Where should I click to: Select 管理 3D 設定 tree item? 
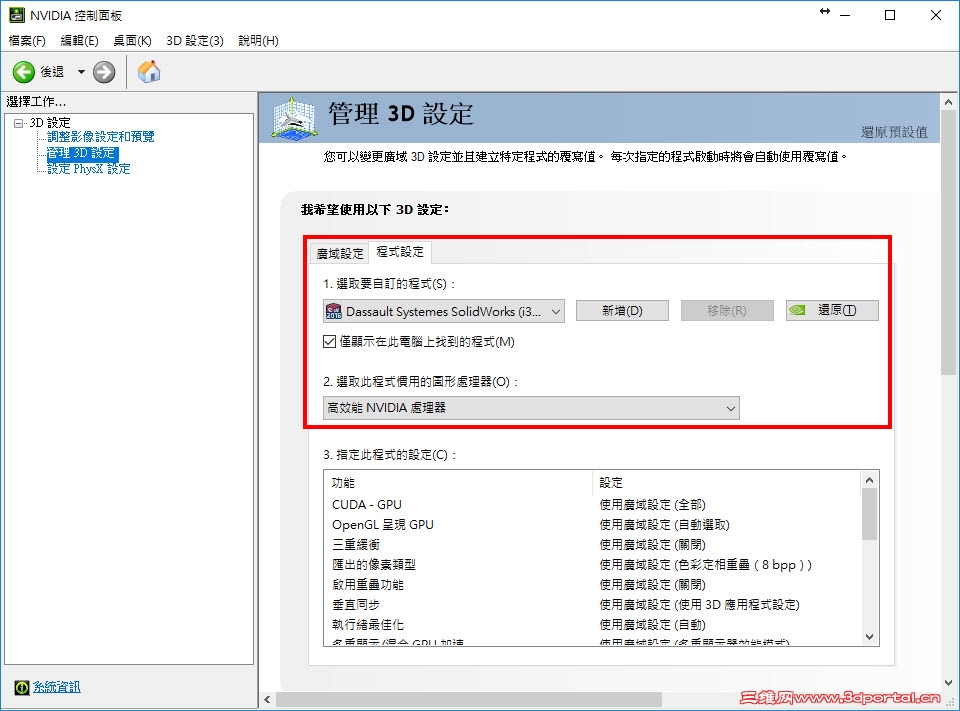(82, 152)
